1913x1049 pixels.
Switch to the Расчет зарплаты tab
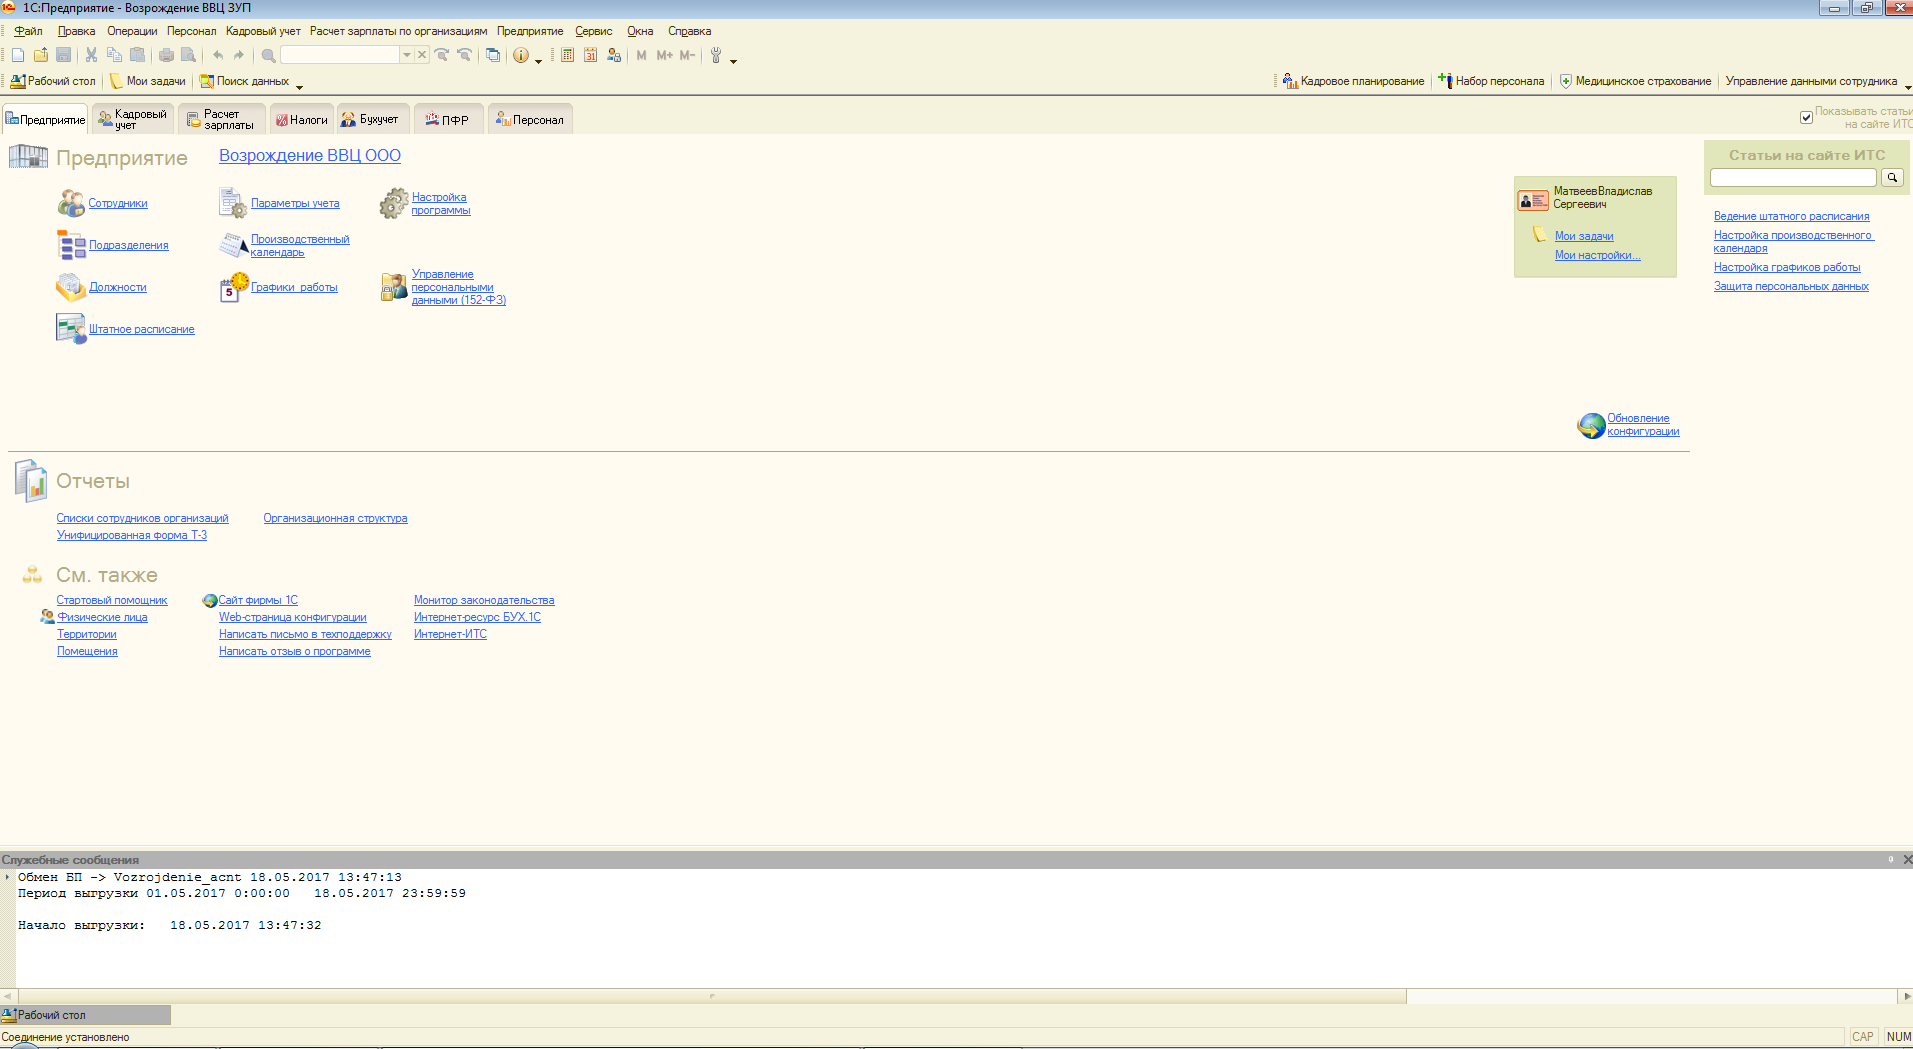point(222,120)
